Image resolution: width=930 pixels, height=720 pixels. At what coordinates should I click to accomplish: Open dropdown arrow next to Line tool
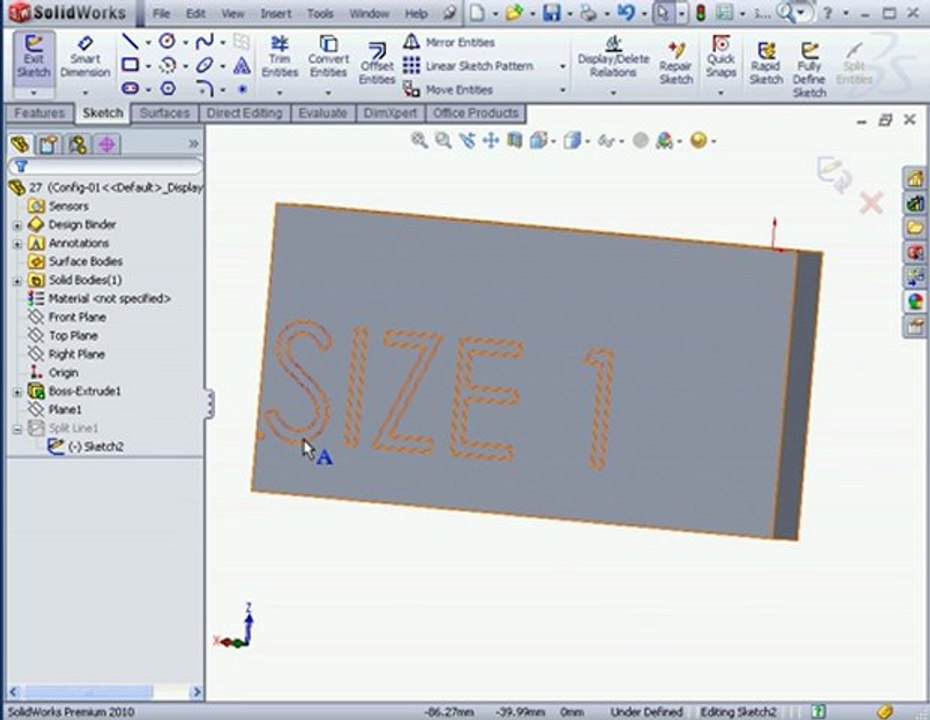(x=148, y=42)
